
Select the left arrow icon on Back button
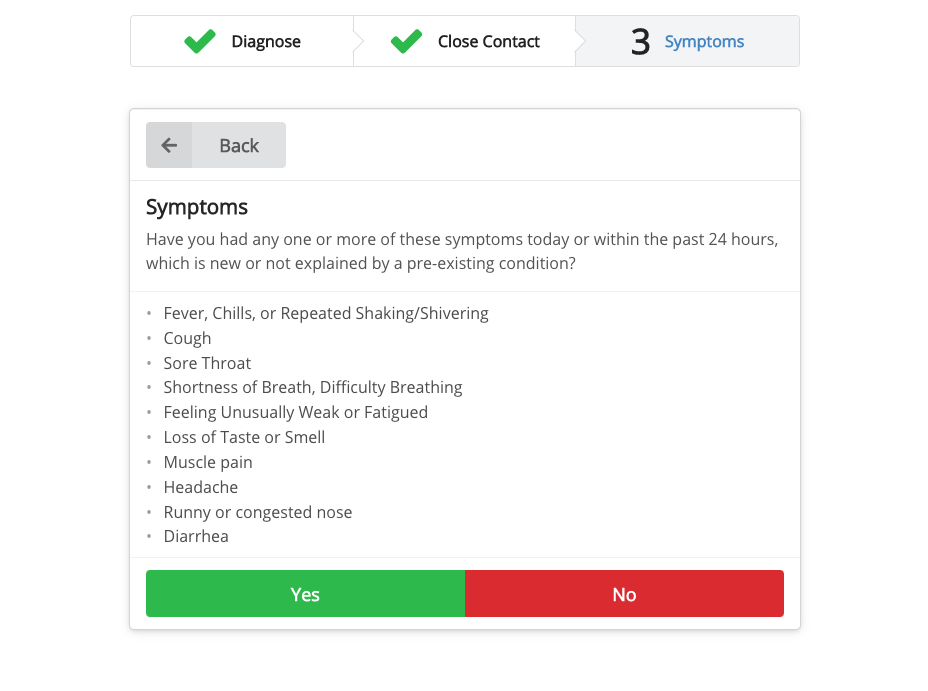169,144
